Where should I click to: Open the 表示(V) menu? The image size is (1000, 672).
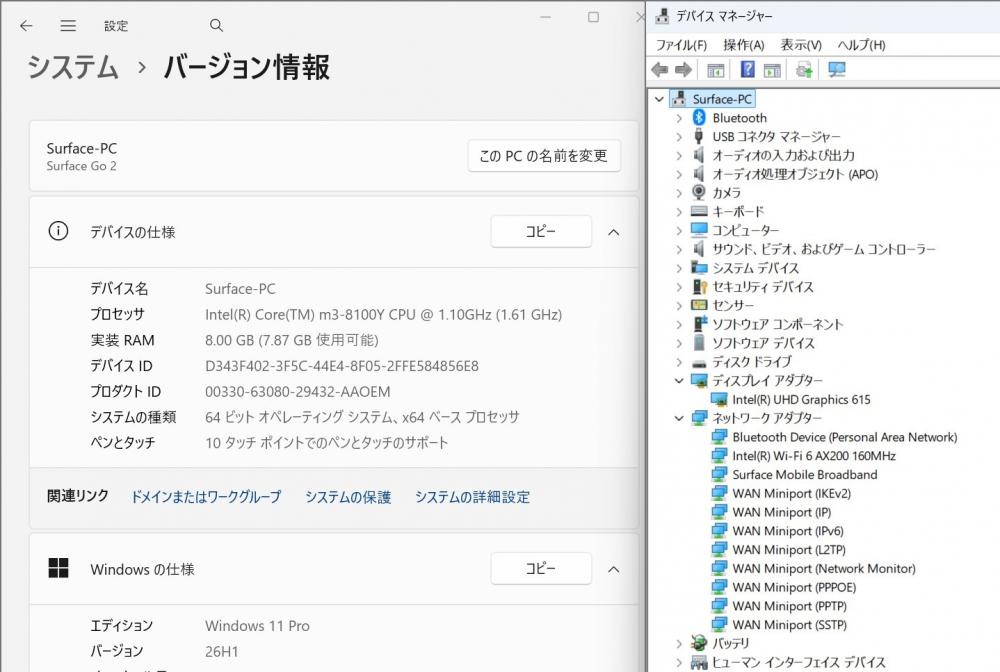[801, 45]
